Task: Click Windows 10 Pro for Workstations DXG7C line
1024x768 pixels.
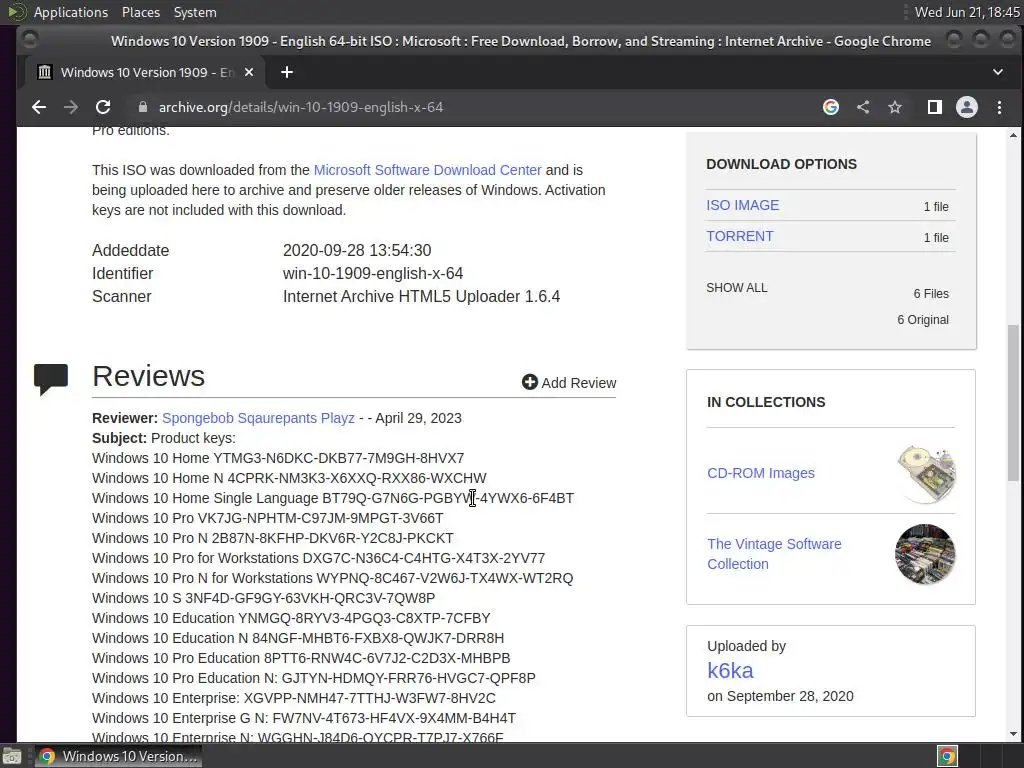Action: tap(319, 558)
